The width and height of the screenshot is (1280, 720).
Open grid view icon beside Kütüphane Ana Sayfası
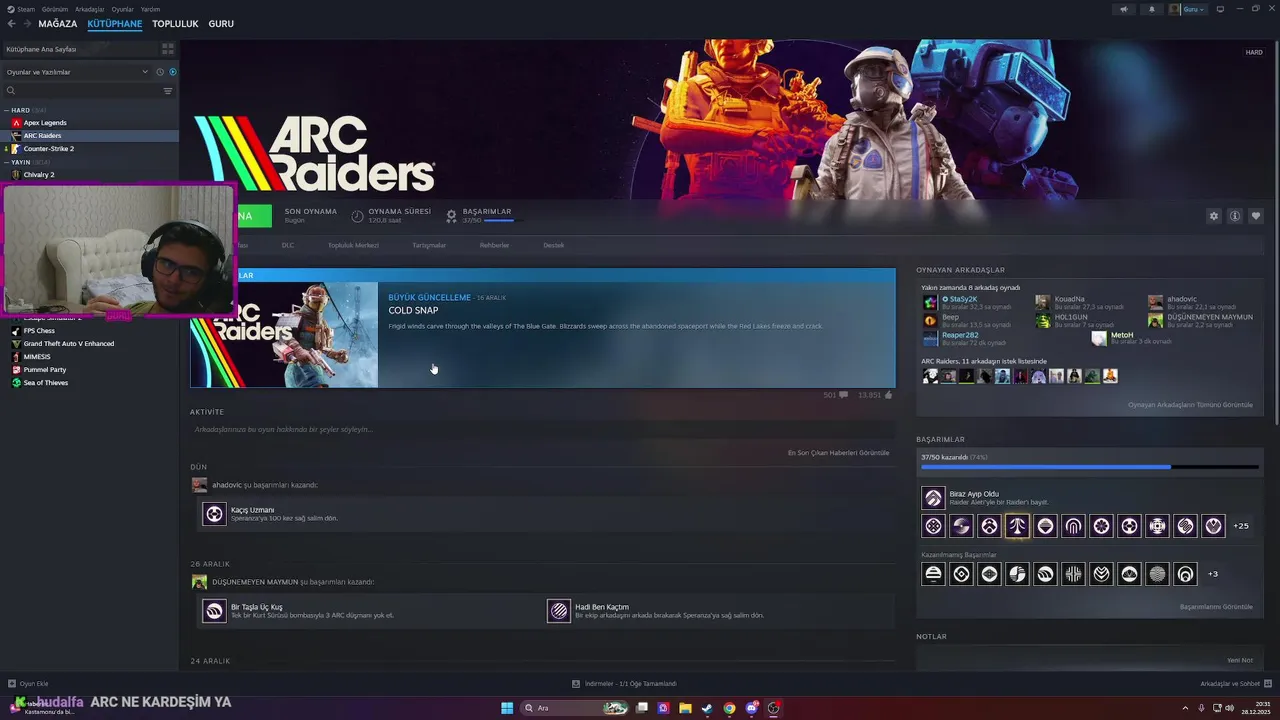(x=168, y=48)
